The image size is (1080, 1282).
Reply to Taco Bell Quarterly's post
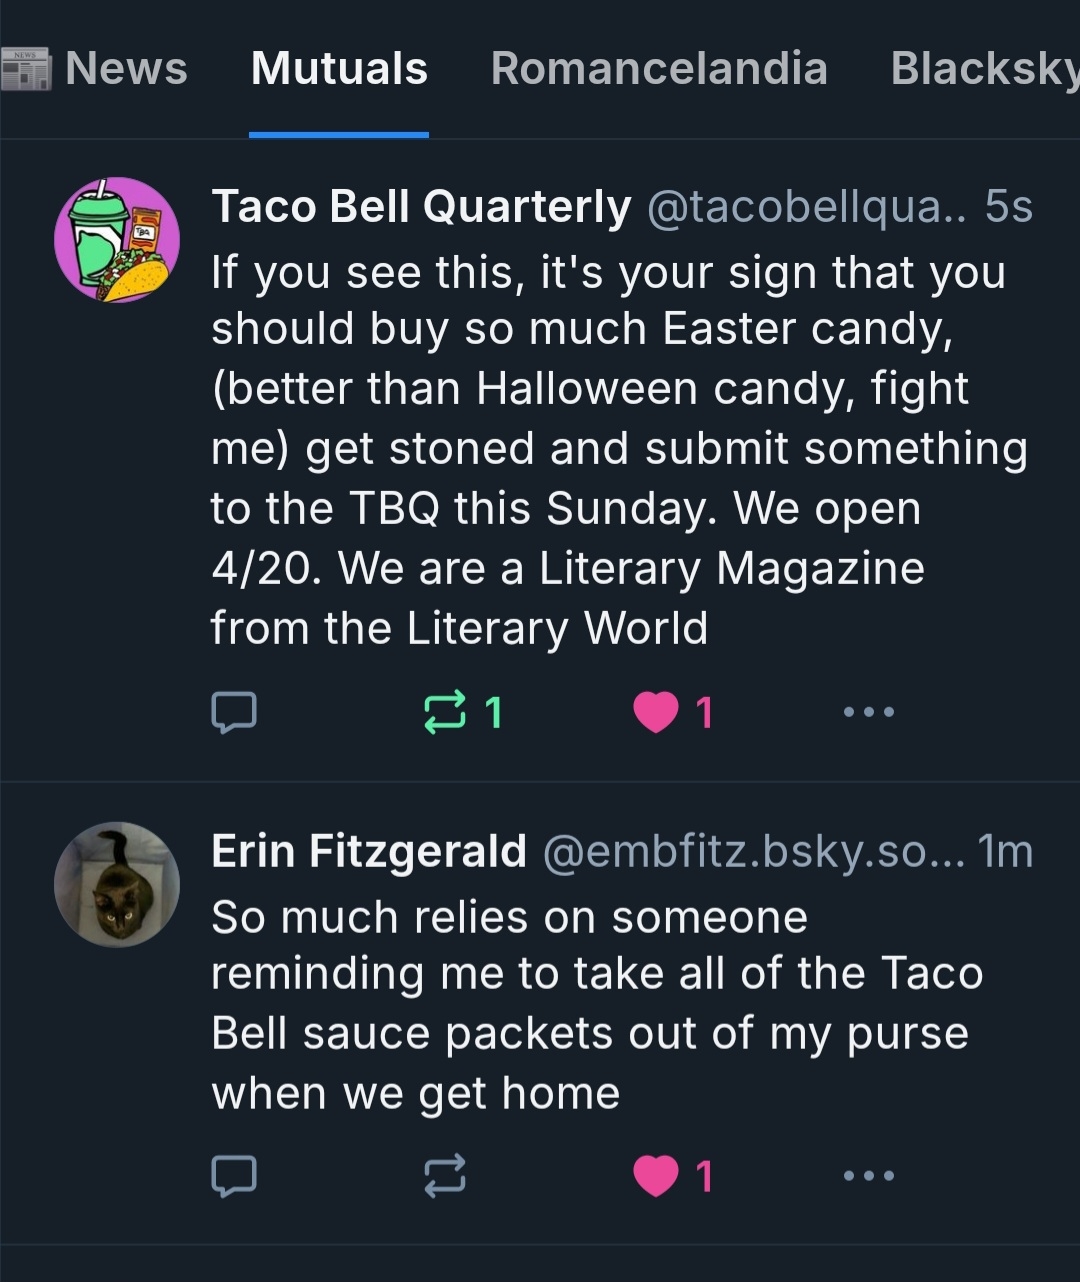(234, 712)
